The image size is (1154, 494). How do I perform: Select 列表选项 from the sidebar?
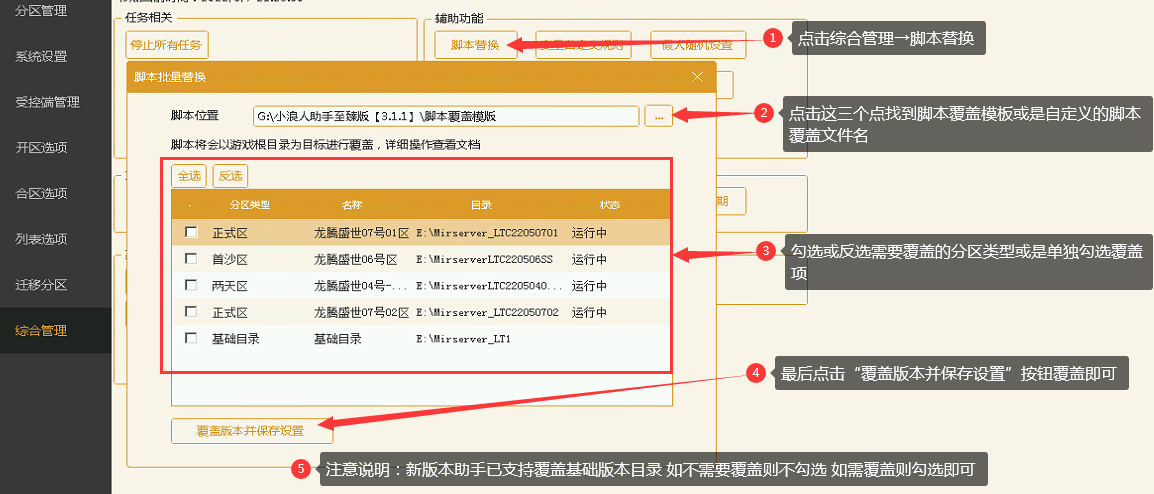tap(41, 239)
